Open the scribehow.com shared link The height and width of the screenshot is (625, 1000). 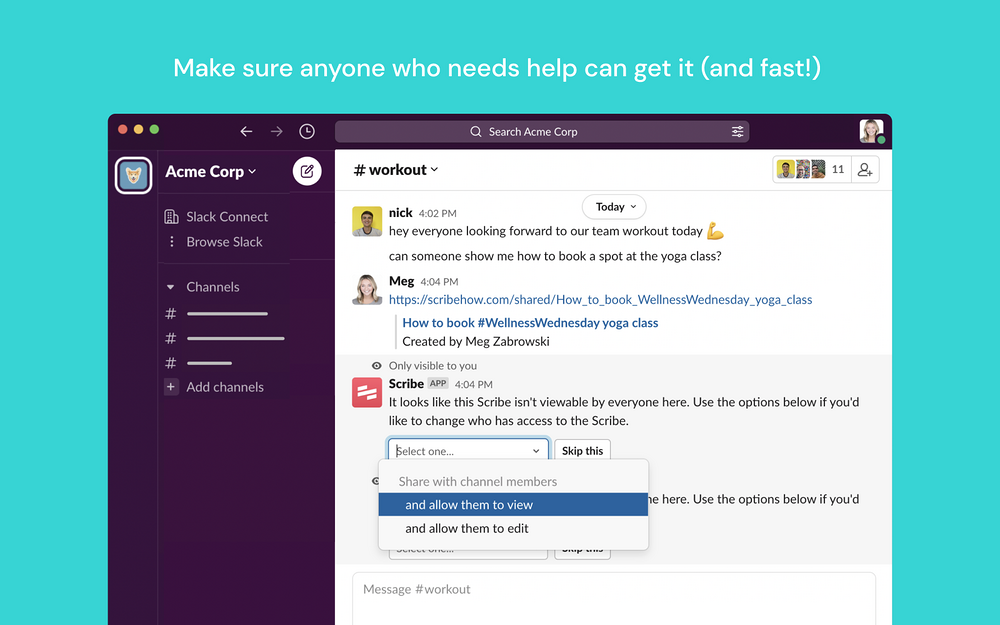click(x=600, y=300)
